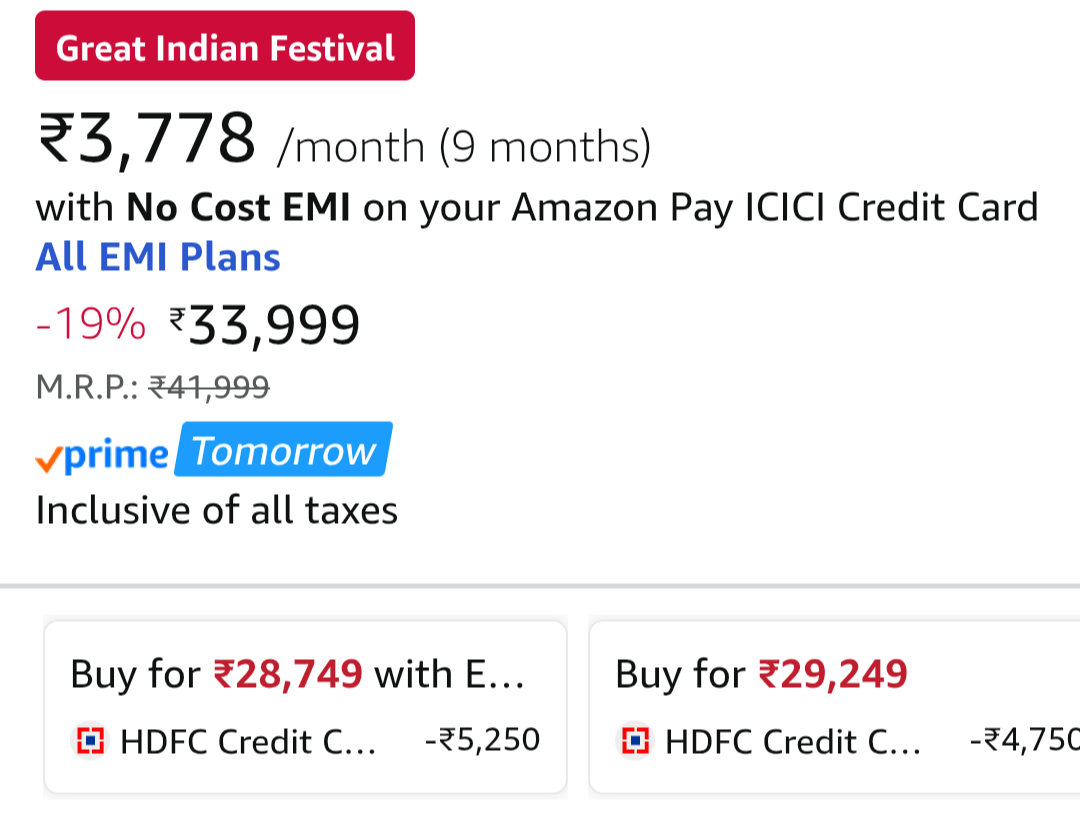Open the All EMI Plans link
This screenshot has width=1080, height=814.
point(158,257)
